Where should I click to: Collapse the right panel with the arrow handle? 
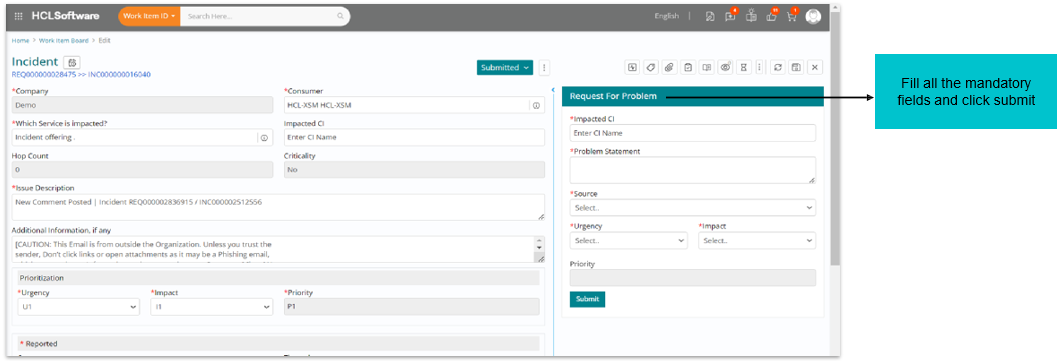[x=553, y=90]
